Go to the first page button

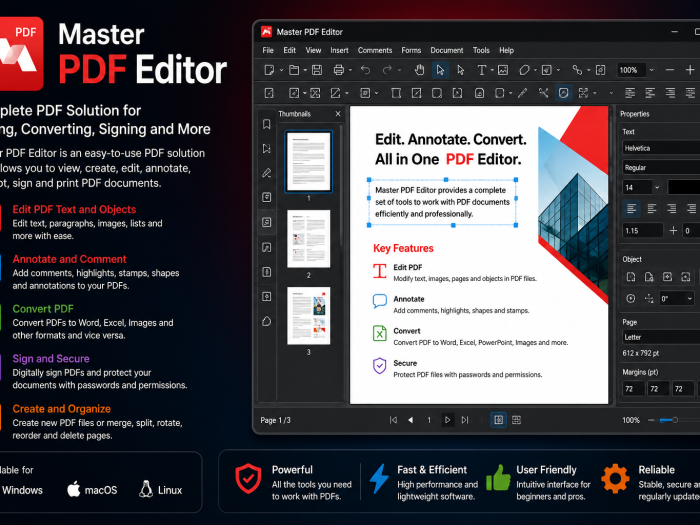[393, 420]
